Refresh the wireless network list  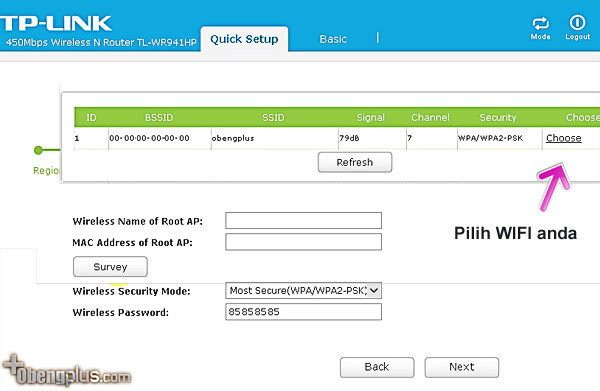(x=355, y=162)
